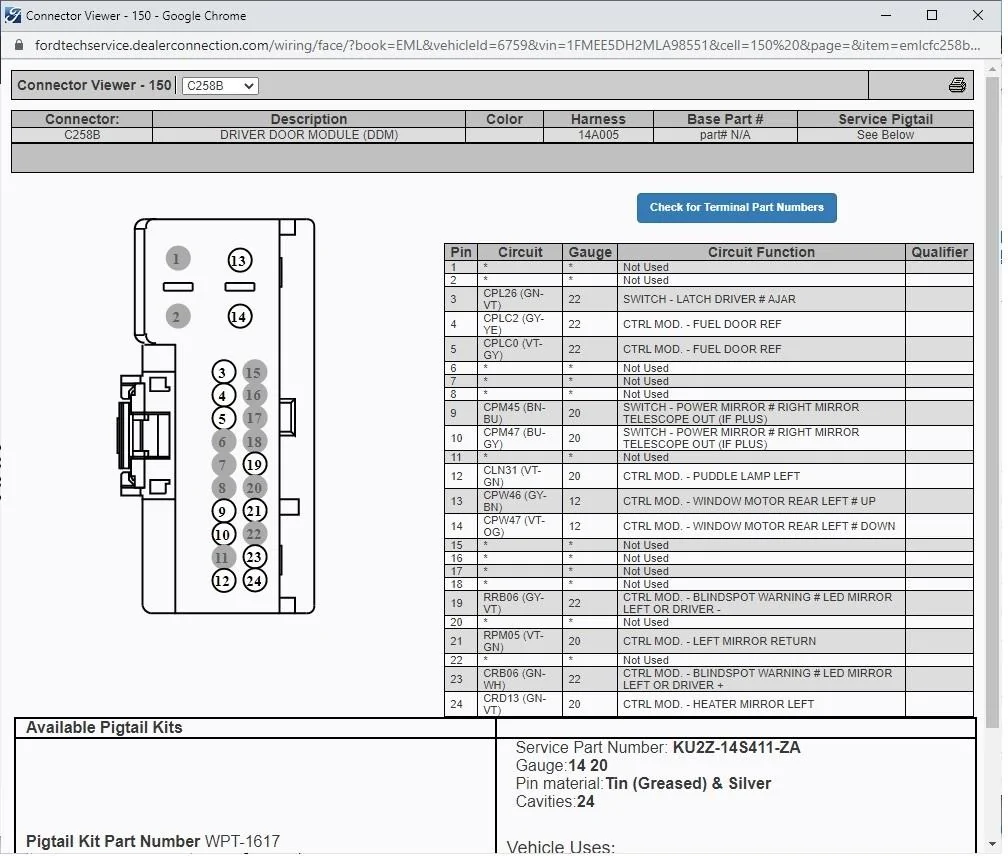Click pin 14 in the connector diagram
The image size is (1008, 856).
(239, 316)
